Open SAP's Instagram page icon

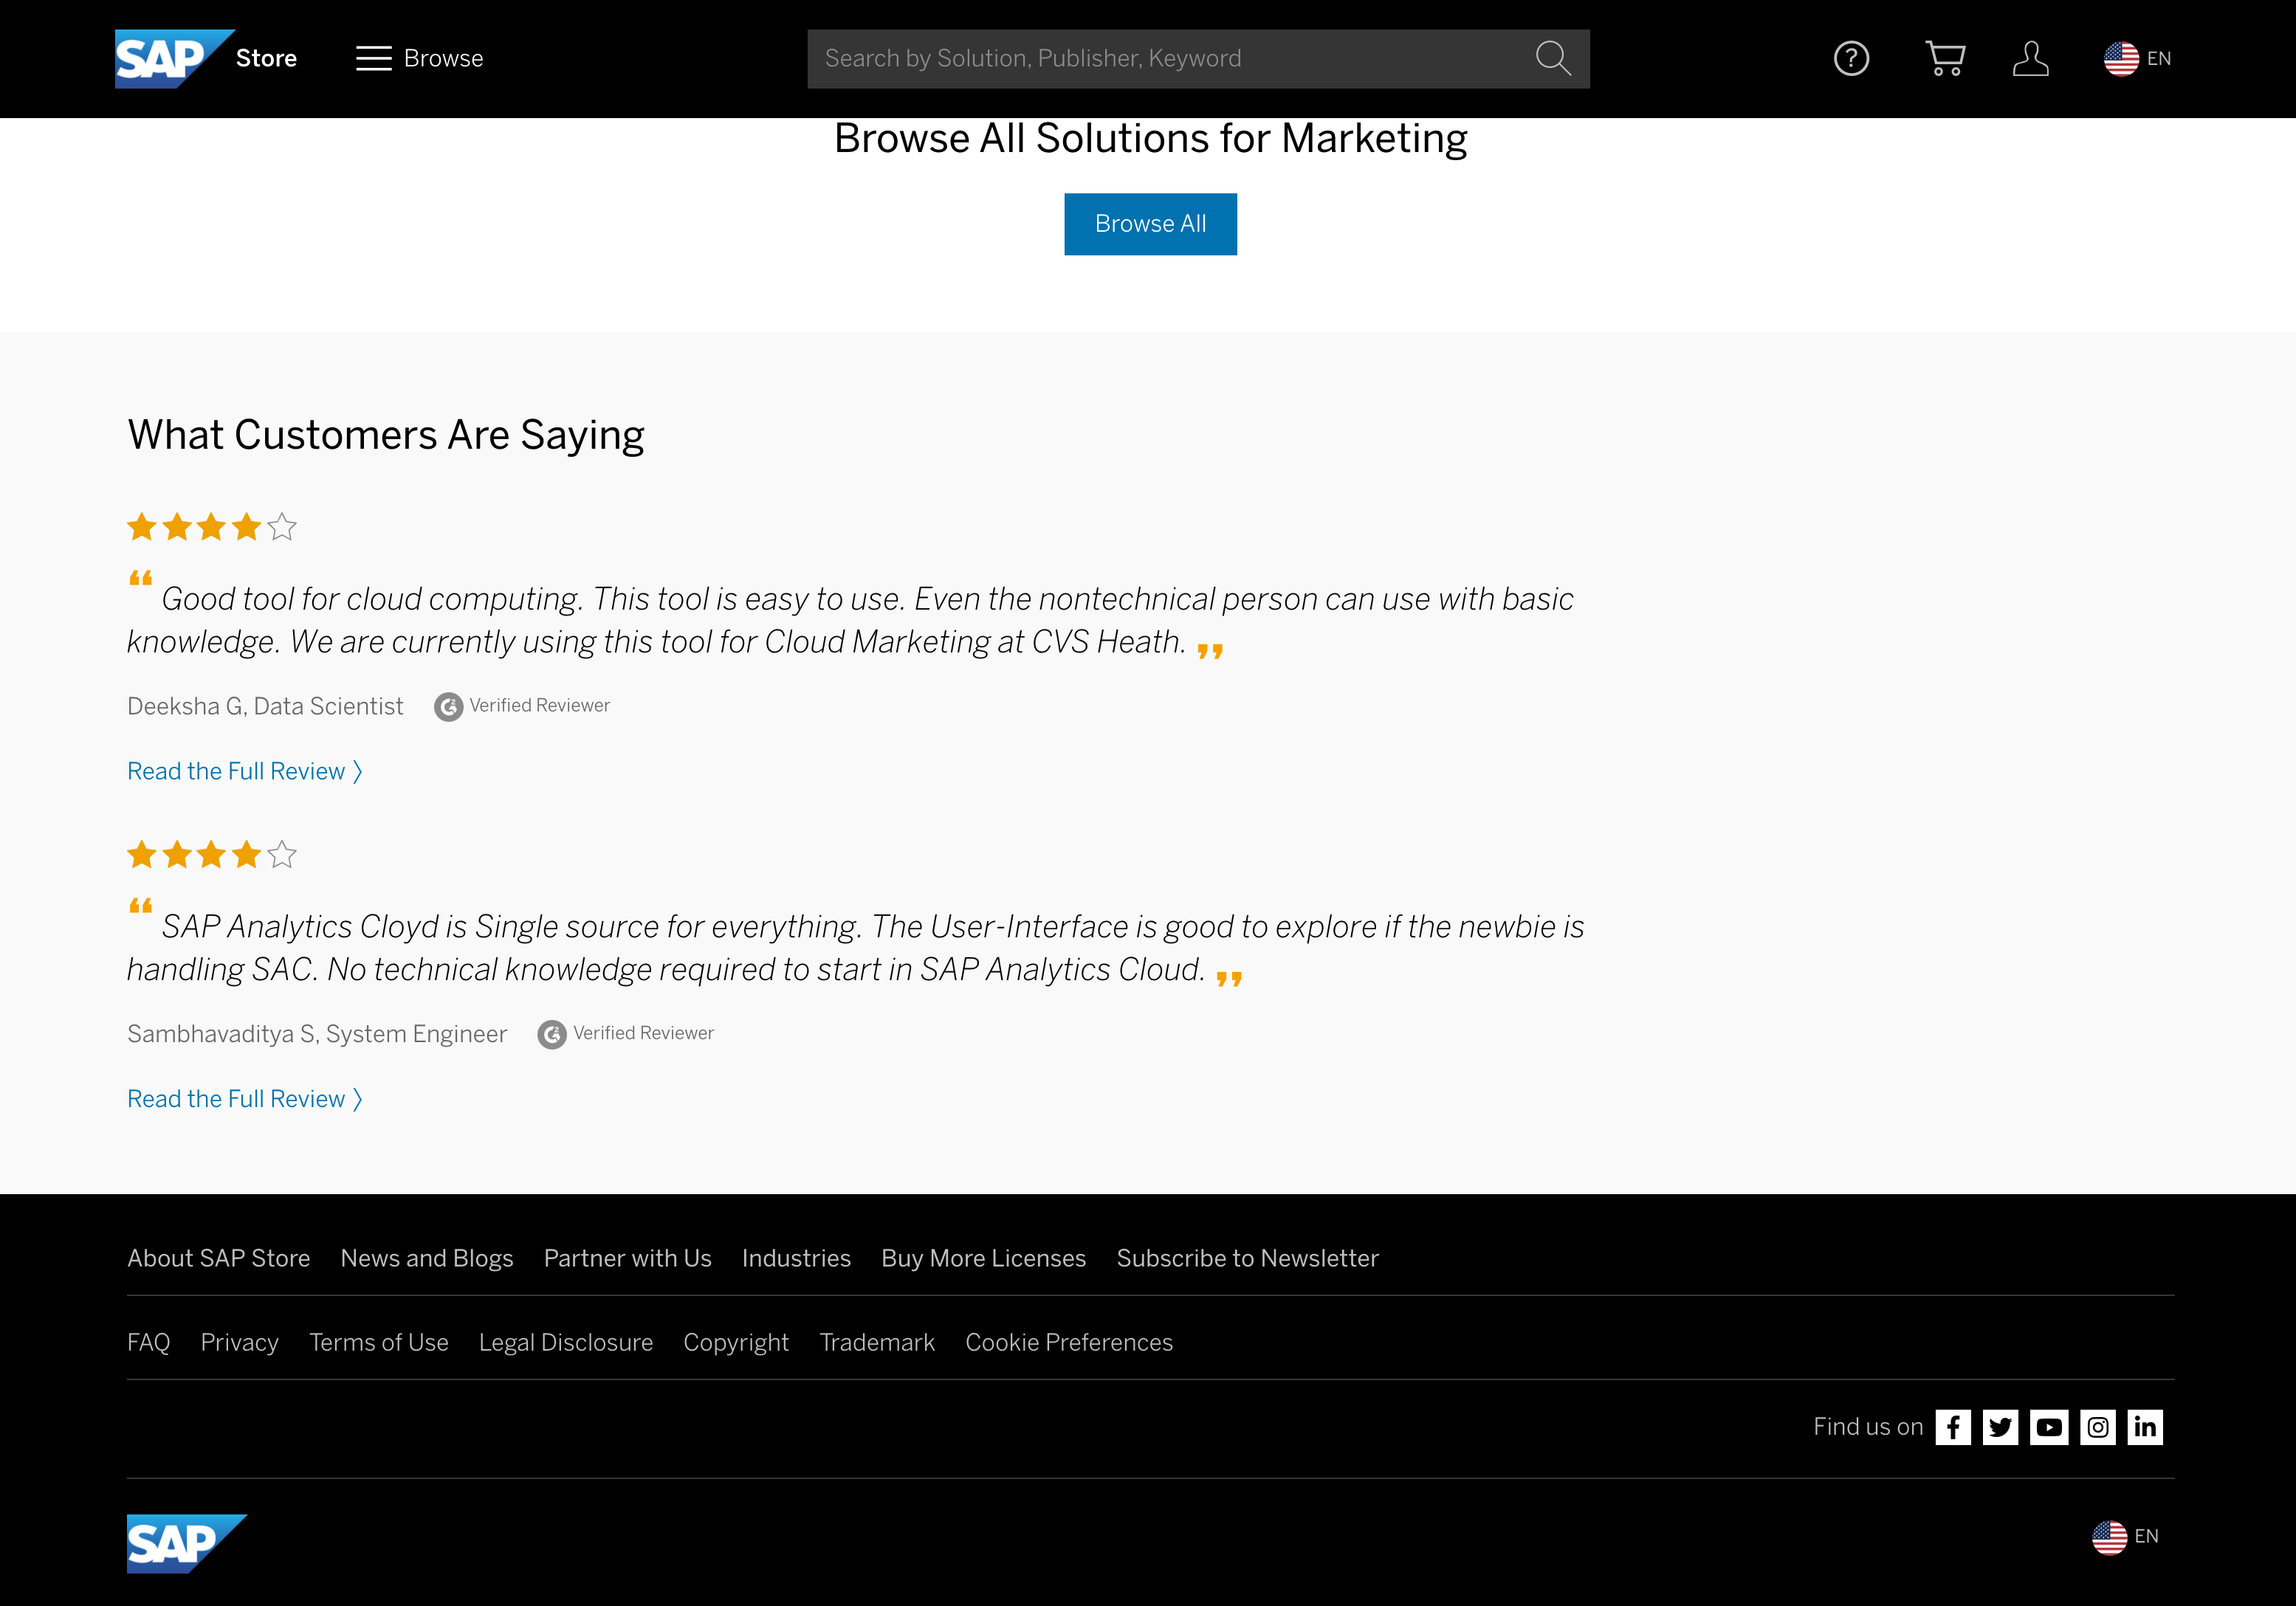click(x=2097, y=1427)
